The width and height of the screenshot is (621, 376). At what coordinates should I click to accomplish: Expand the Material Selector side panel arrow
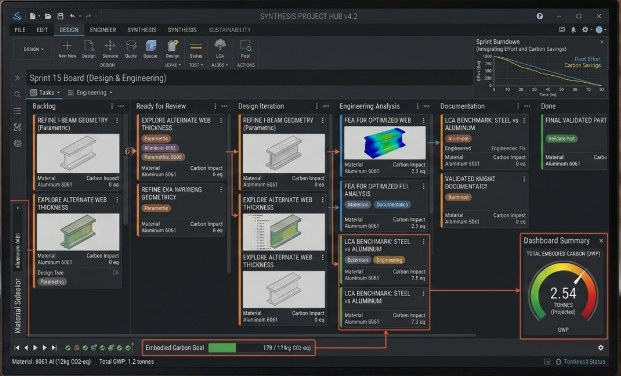[17, 208]
